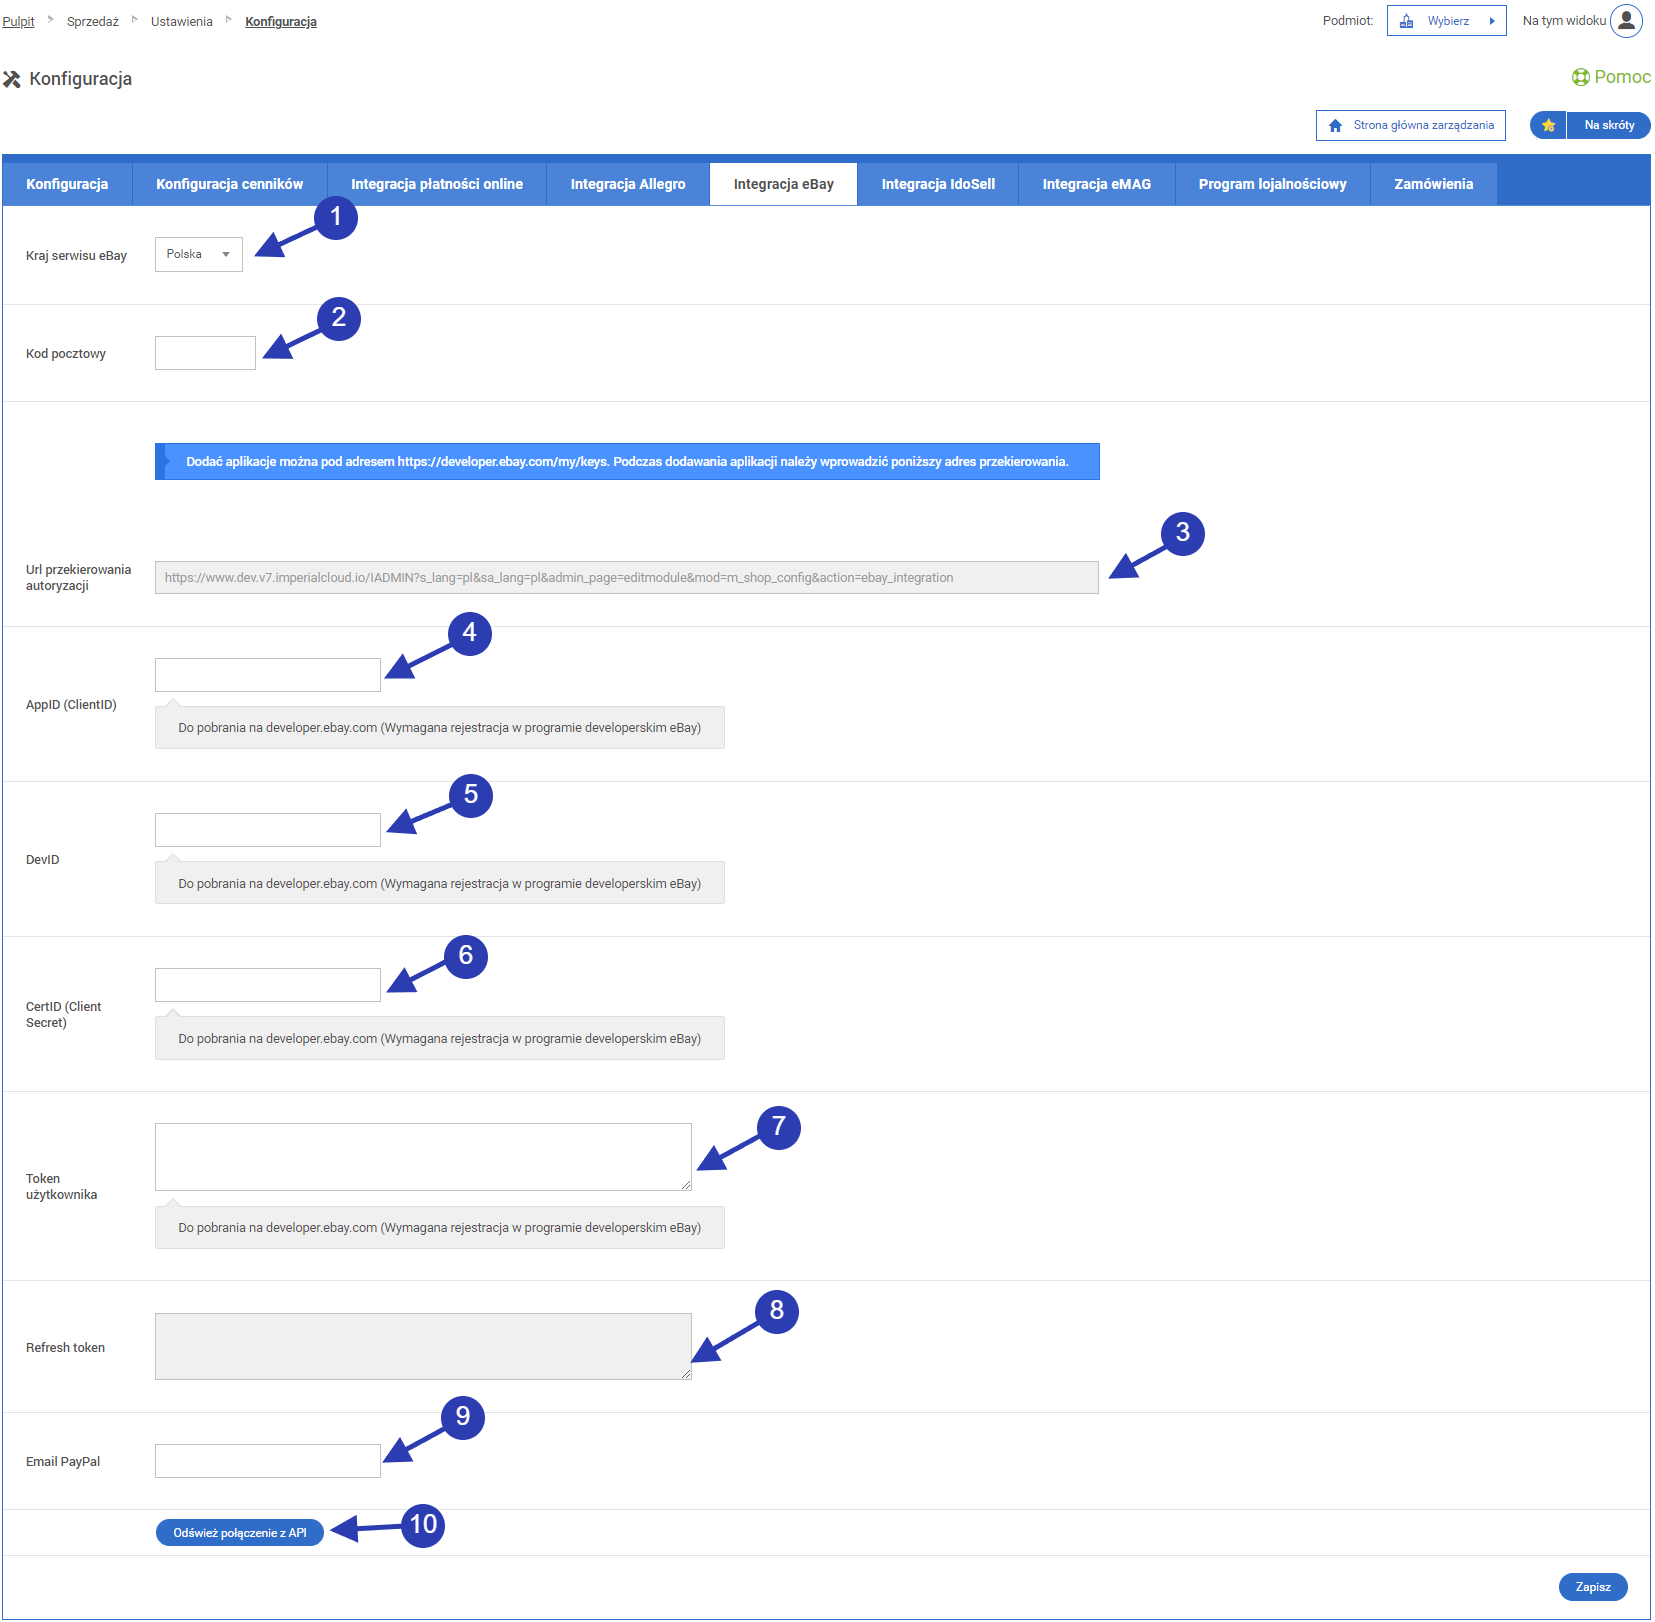
Task: Click the yellow star favorites icon
Action: pyautogui.click(x=1548, y=125)
